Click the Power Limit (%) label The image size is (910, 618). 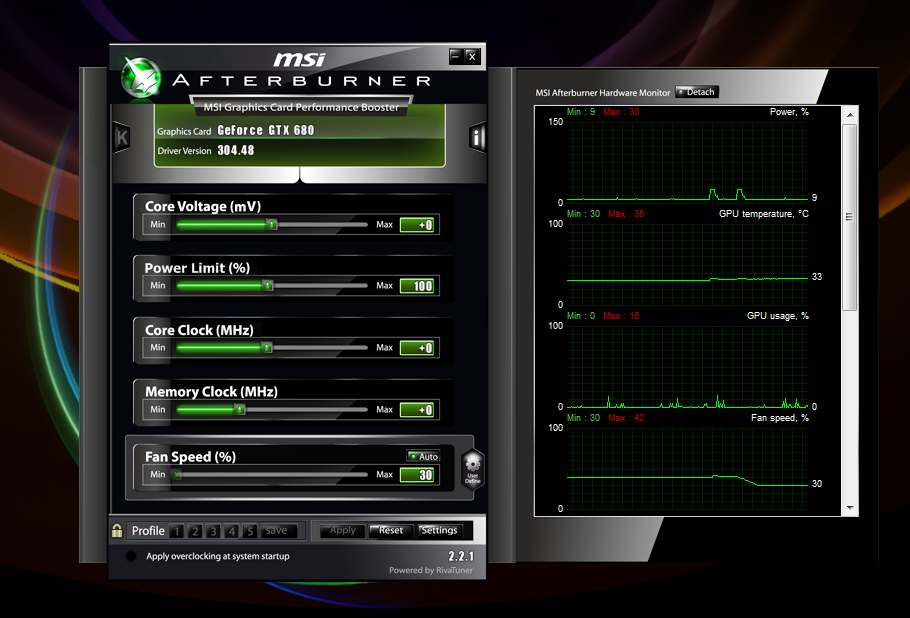(197, 268)
